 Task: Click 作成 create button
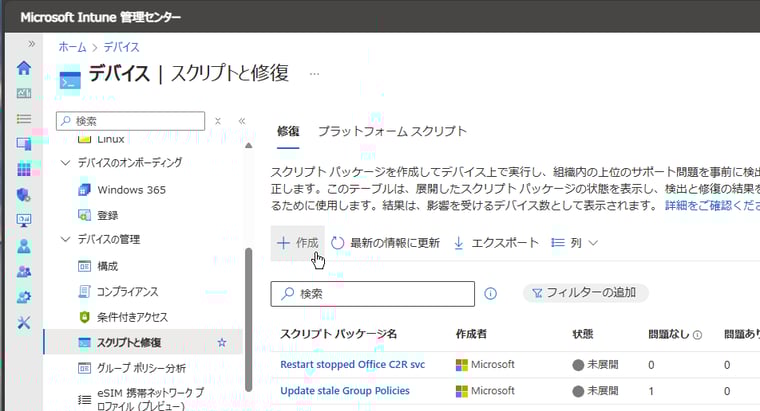[x=298, y=243]
